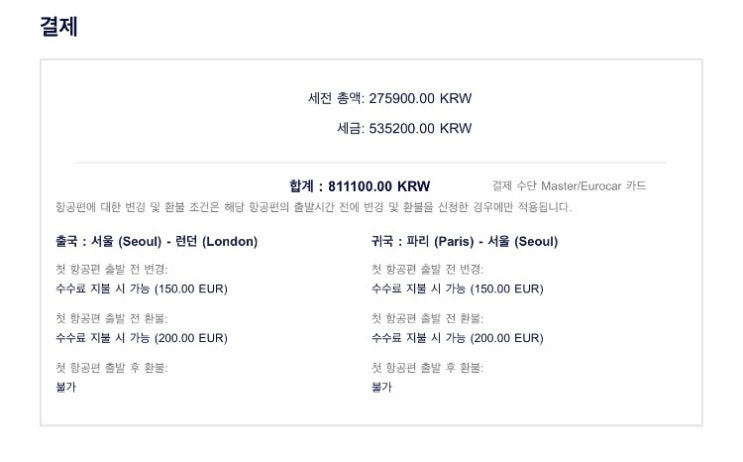This screenshot has width=743, height=462.
Task: Click the 150.00 EUR change fee under 출국
Action: [140, 289]
